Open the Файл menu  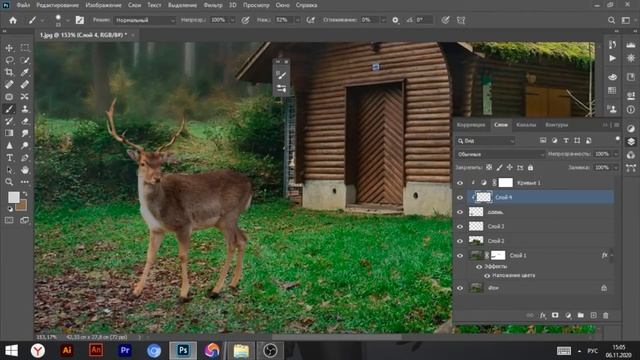click(23, 5)
